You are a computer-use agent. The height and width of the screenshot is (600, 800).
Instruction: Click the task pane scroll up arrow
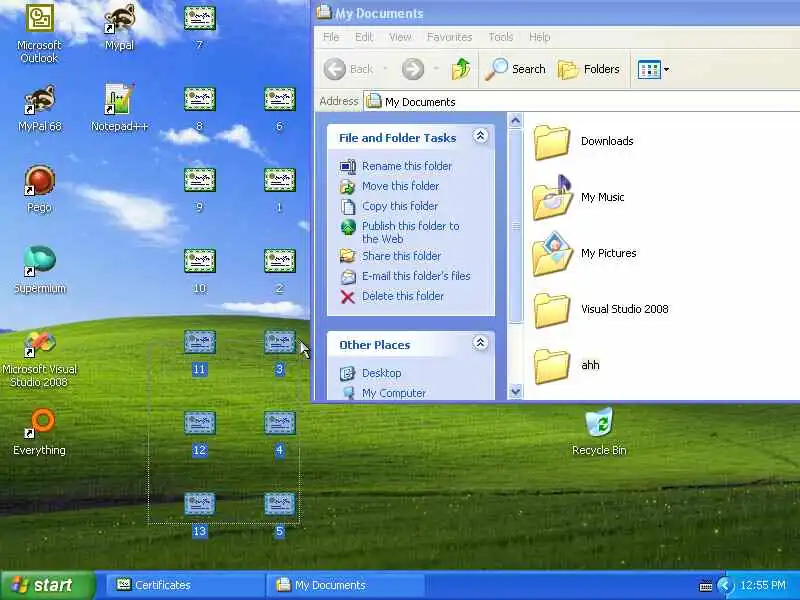pos(515,120)
